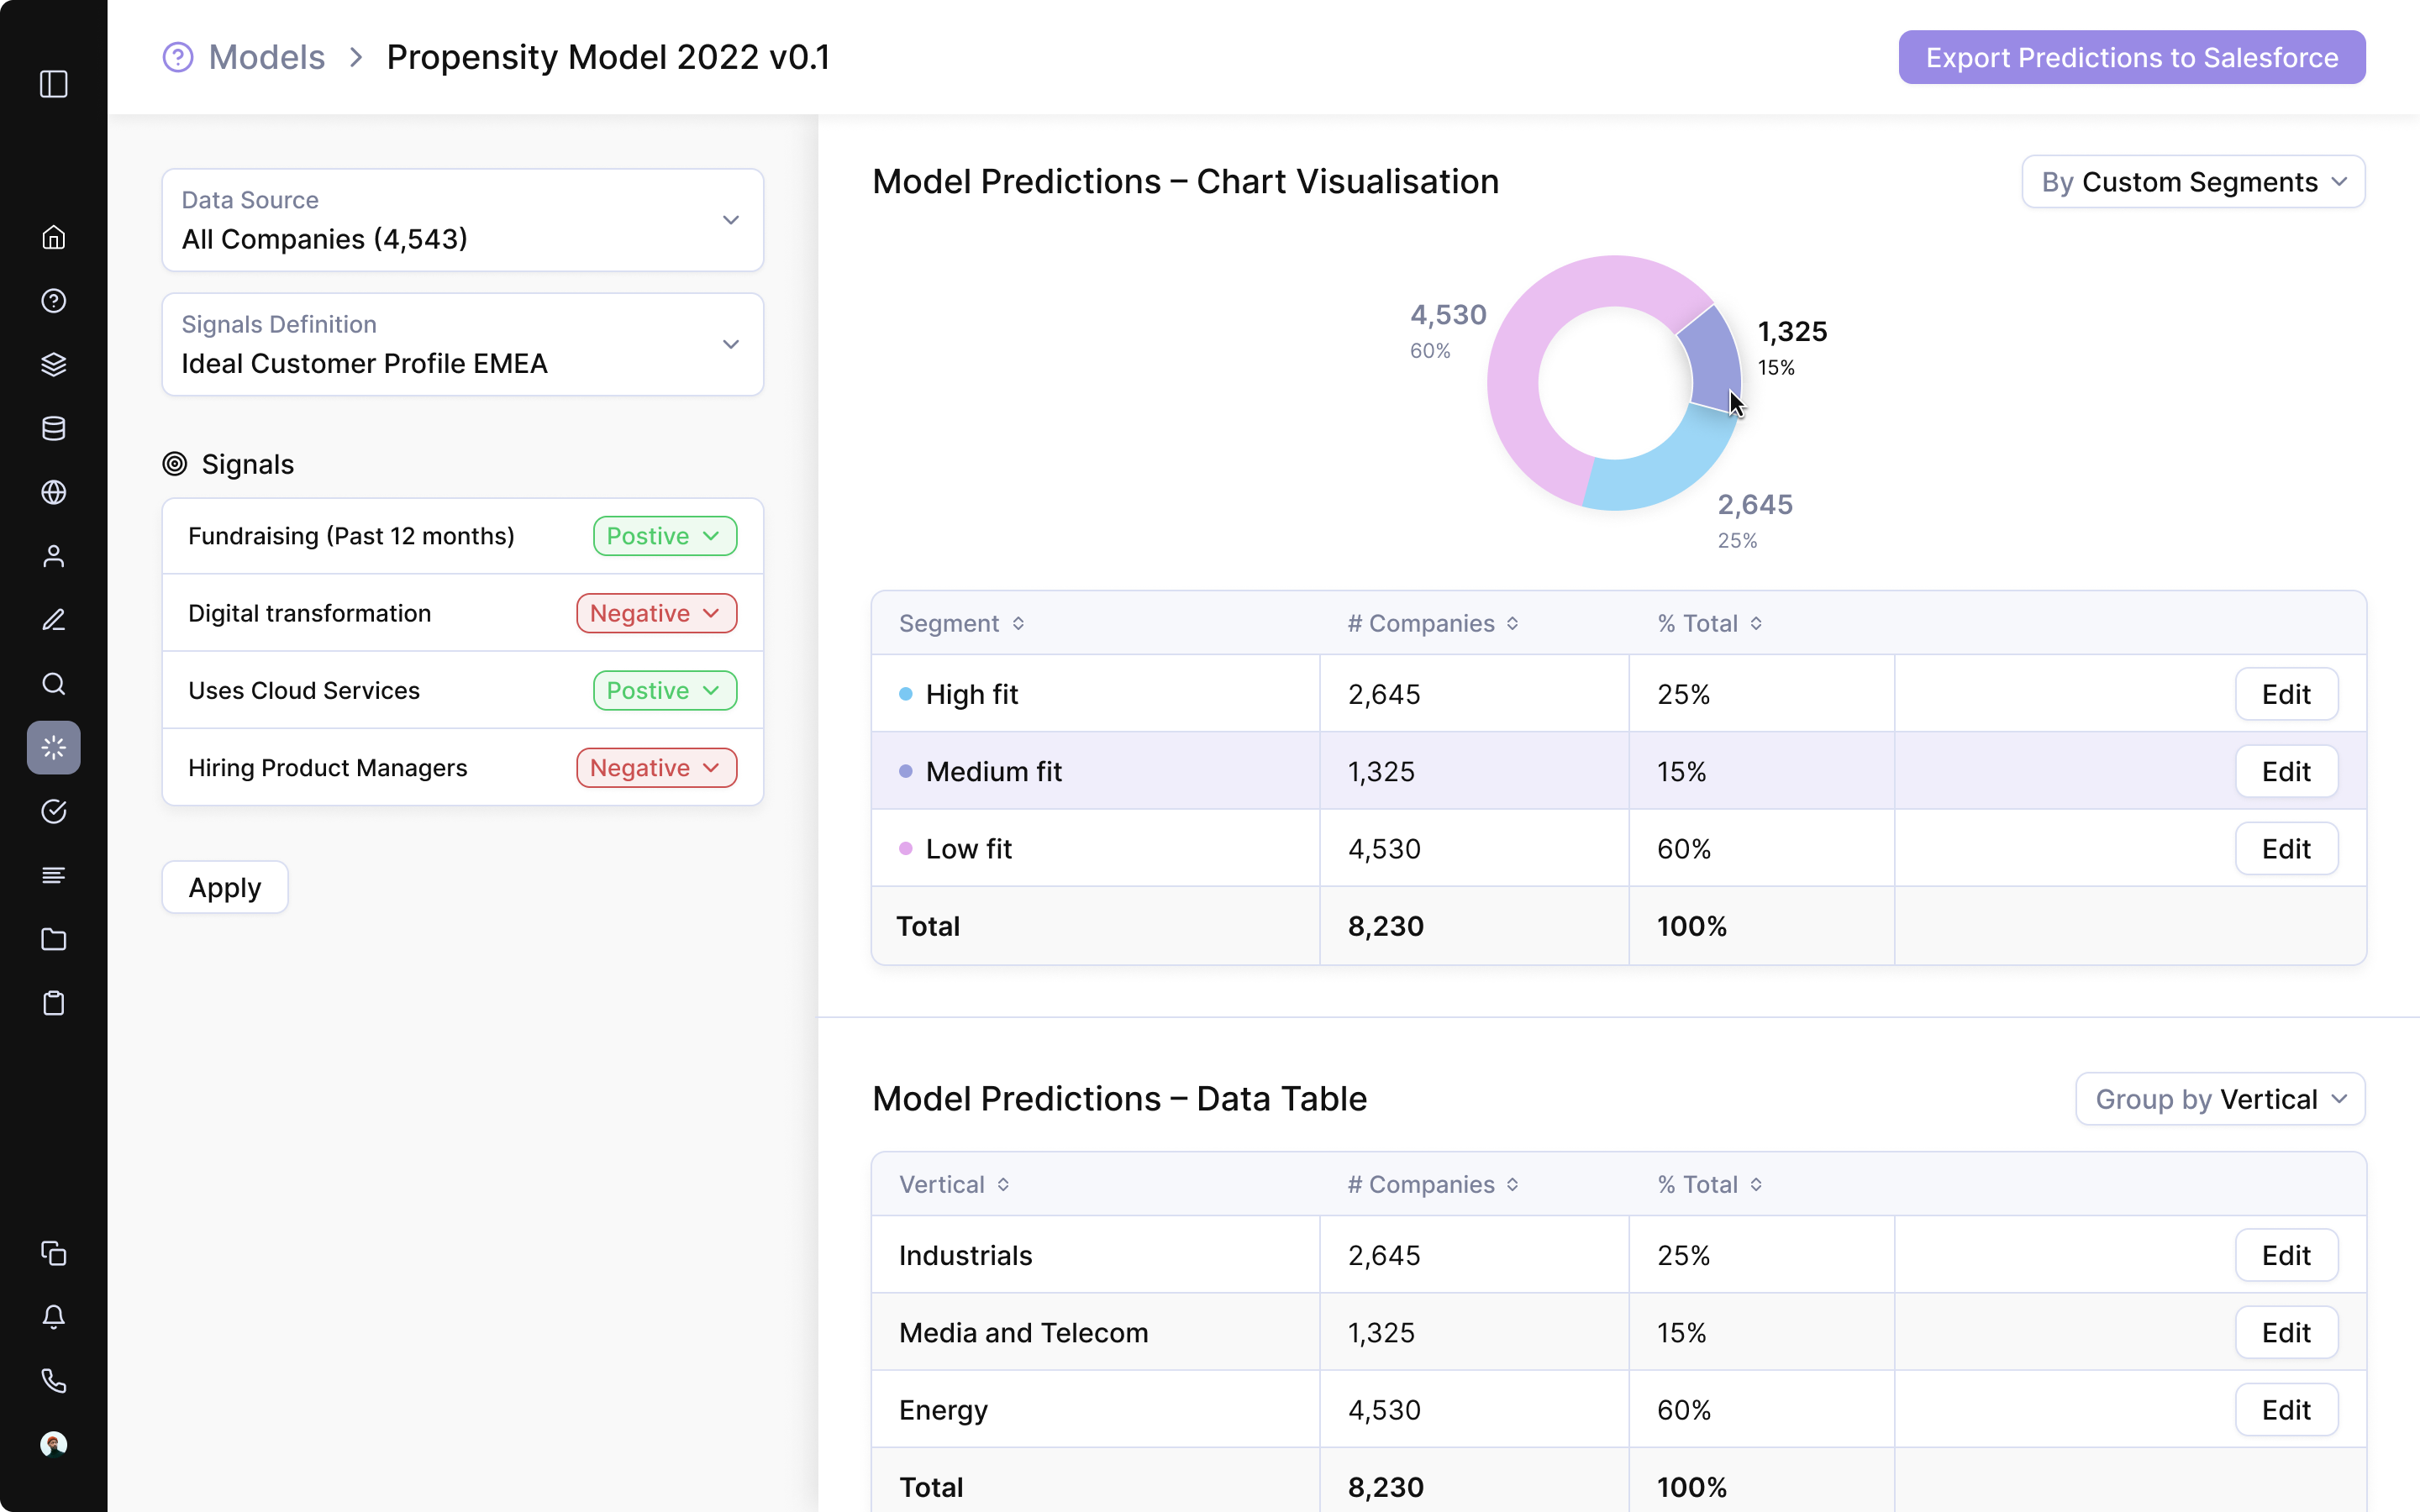Toggle the sidebar panel icon
Image resolution: width=2420 pixels, height=1512 pixels.
(54, 84)
